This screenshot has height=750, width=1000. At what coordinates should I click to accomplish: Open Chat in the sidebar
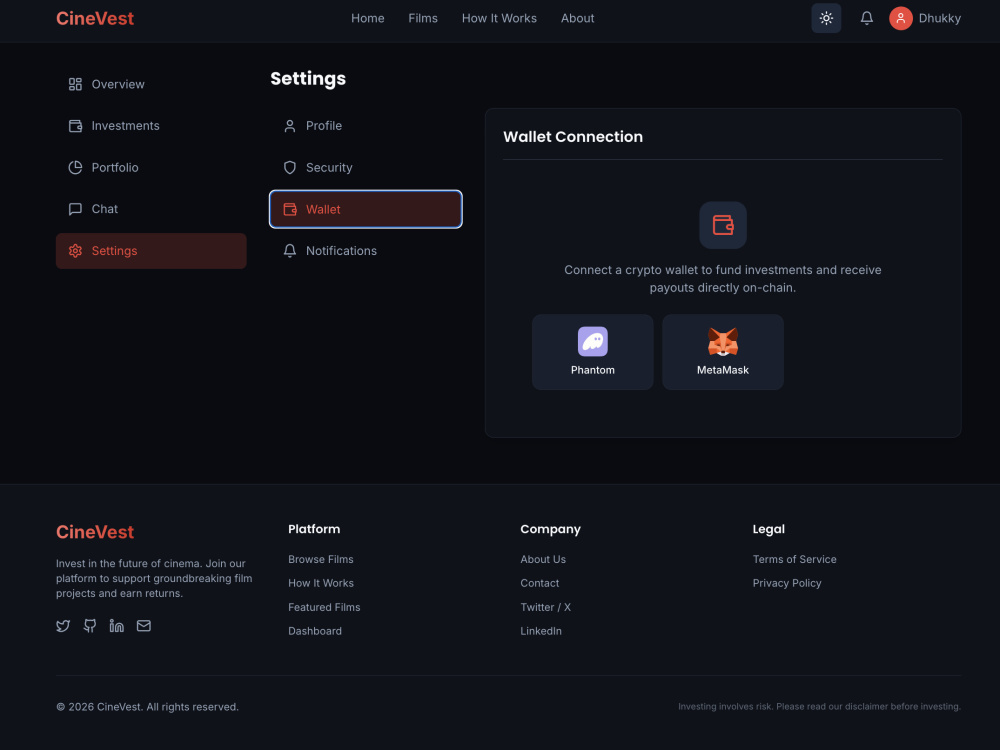(151, 209)
